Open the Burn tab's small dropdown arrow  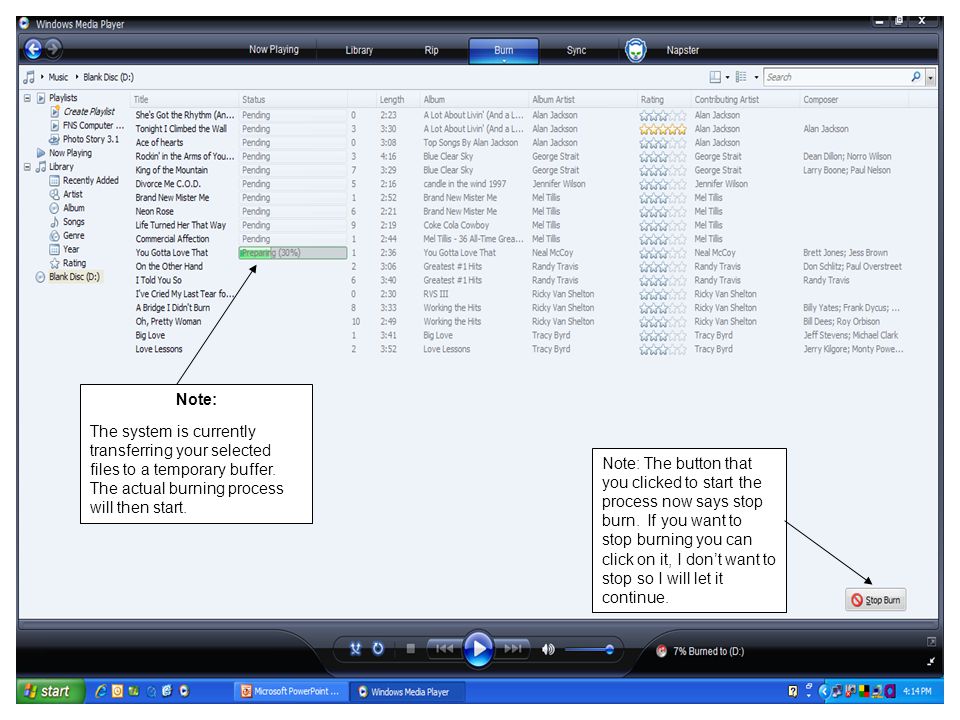click(x=504, y=61)
